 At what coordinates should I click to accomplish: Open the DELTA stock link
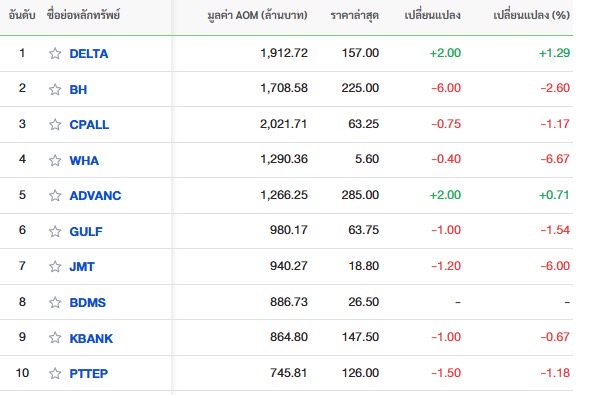point(89,54)
